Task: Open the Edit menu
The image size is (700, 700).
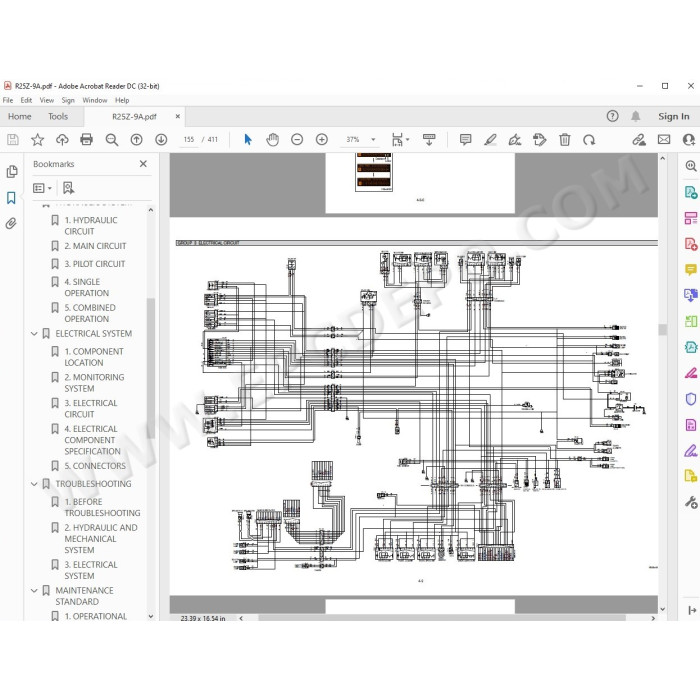Action: pos(26,100)
